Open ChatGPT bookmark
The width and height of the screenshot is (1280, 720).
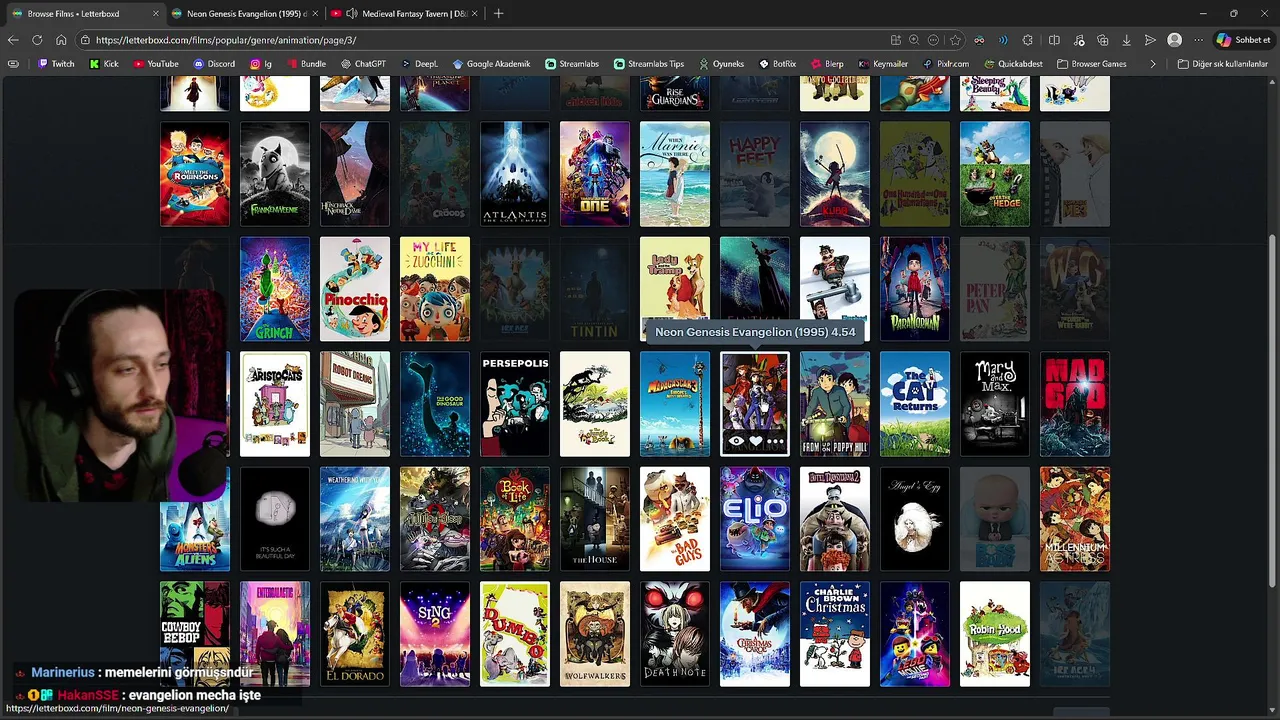click(363, 64)
